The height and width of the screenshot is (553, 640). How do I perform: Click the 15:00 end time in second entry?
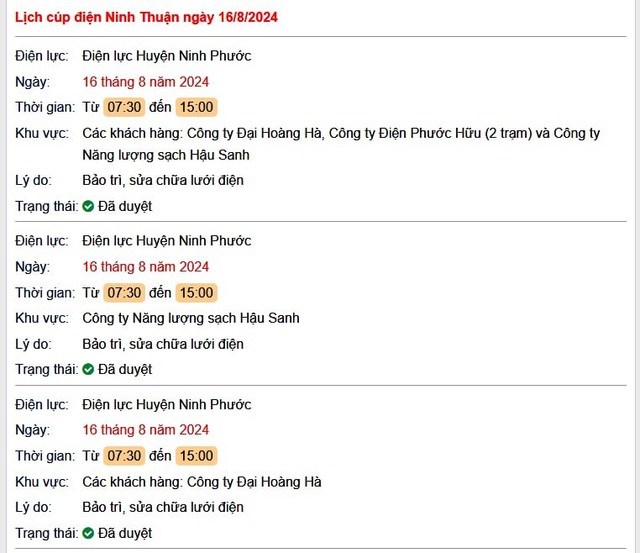coord(196,293)
